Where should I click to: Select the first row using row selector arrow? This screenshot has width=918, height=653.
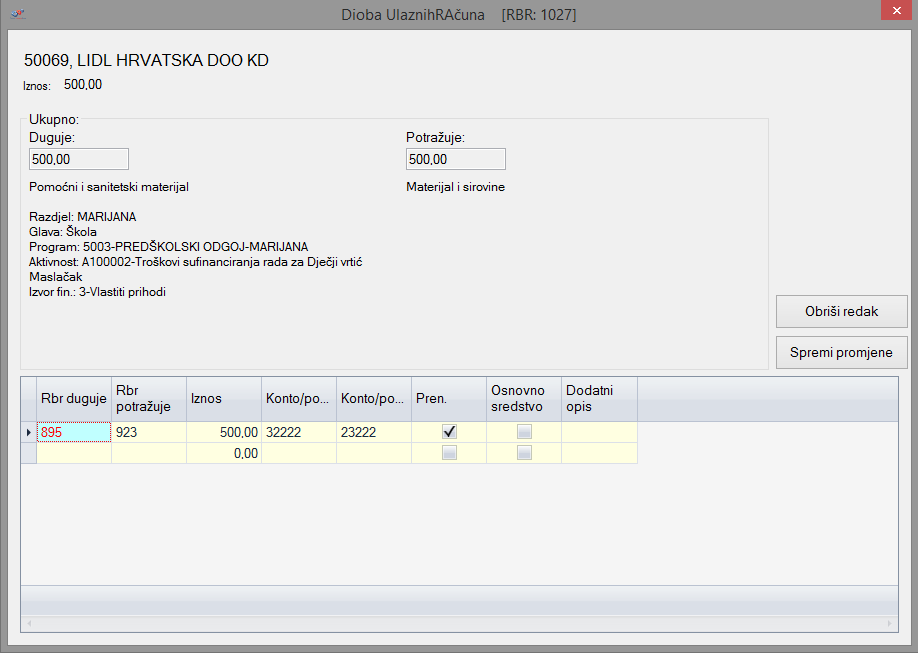[28, 432]
